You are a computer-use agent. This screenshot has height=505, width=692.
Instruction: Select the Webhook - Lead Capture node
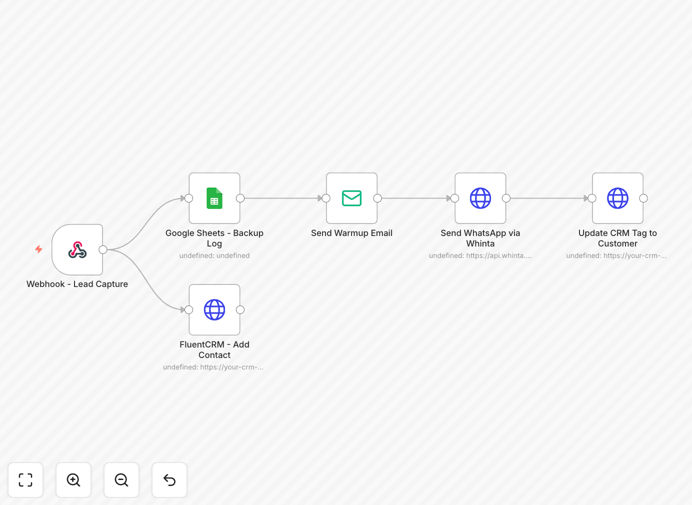(77, 250)
